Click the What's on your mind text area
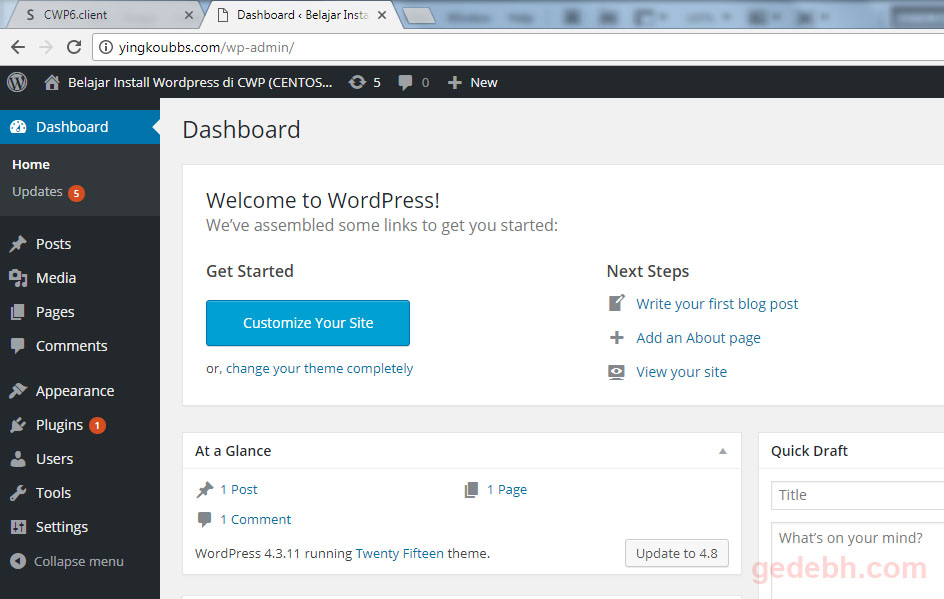944x599 pixels. [857, 560]
